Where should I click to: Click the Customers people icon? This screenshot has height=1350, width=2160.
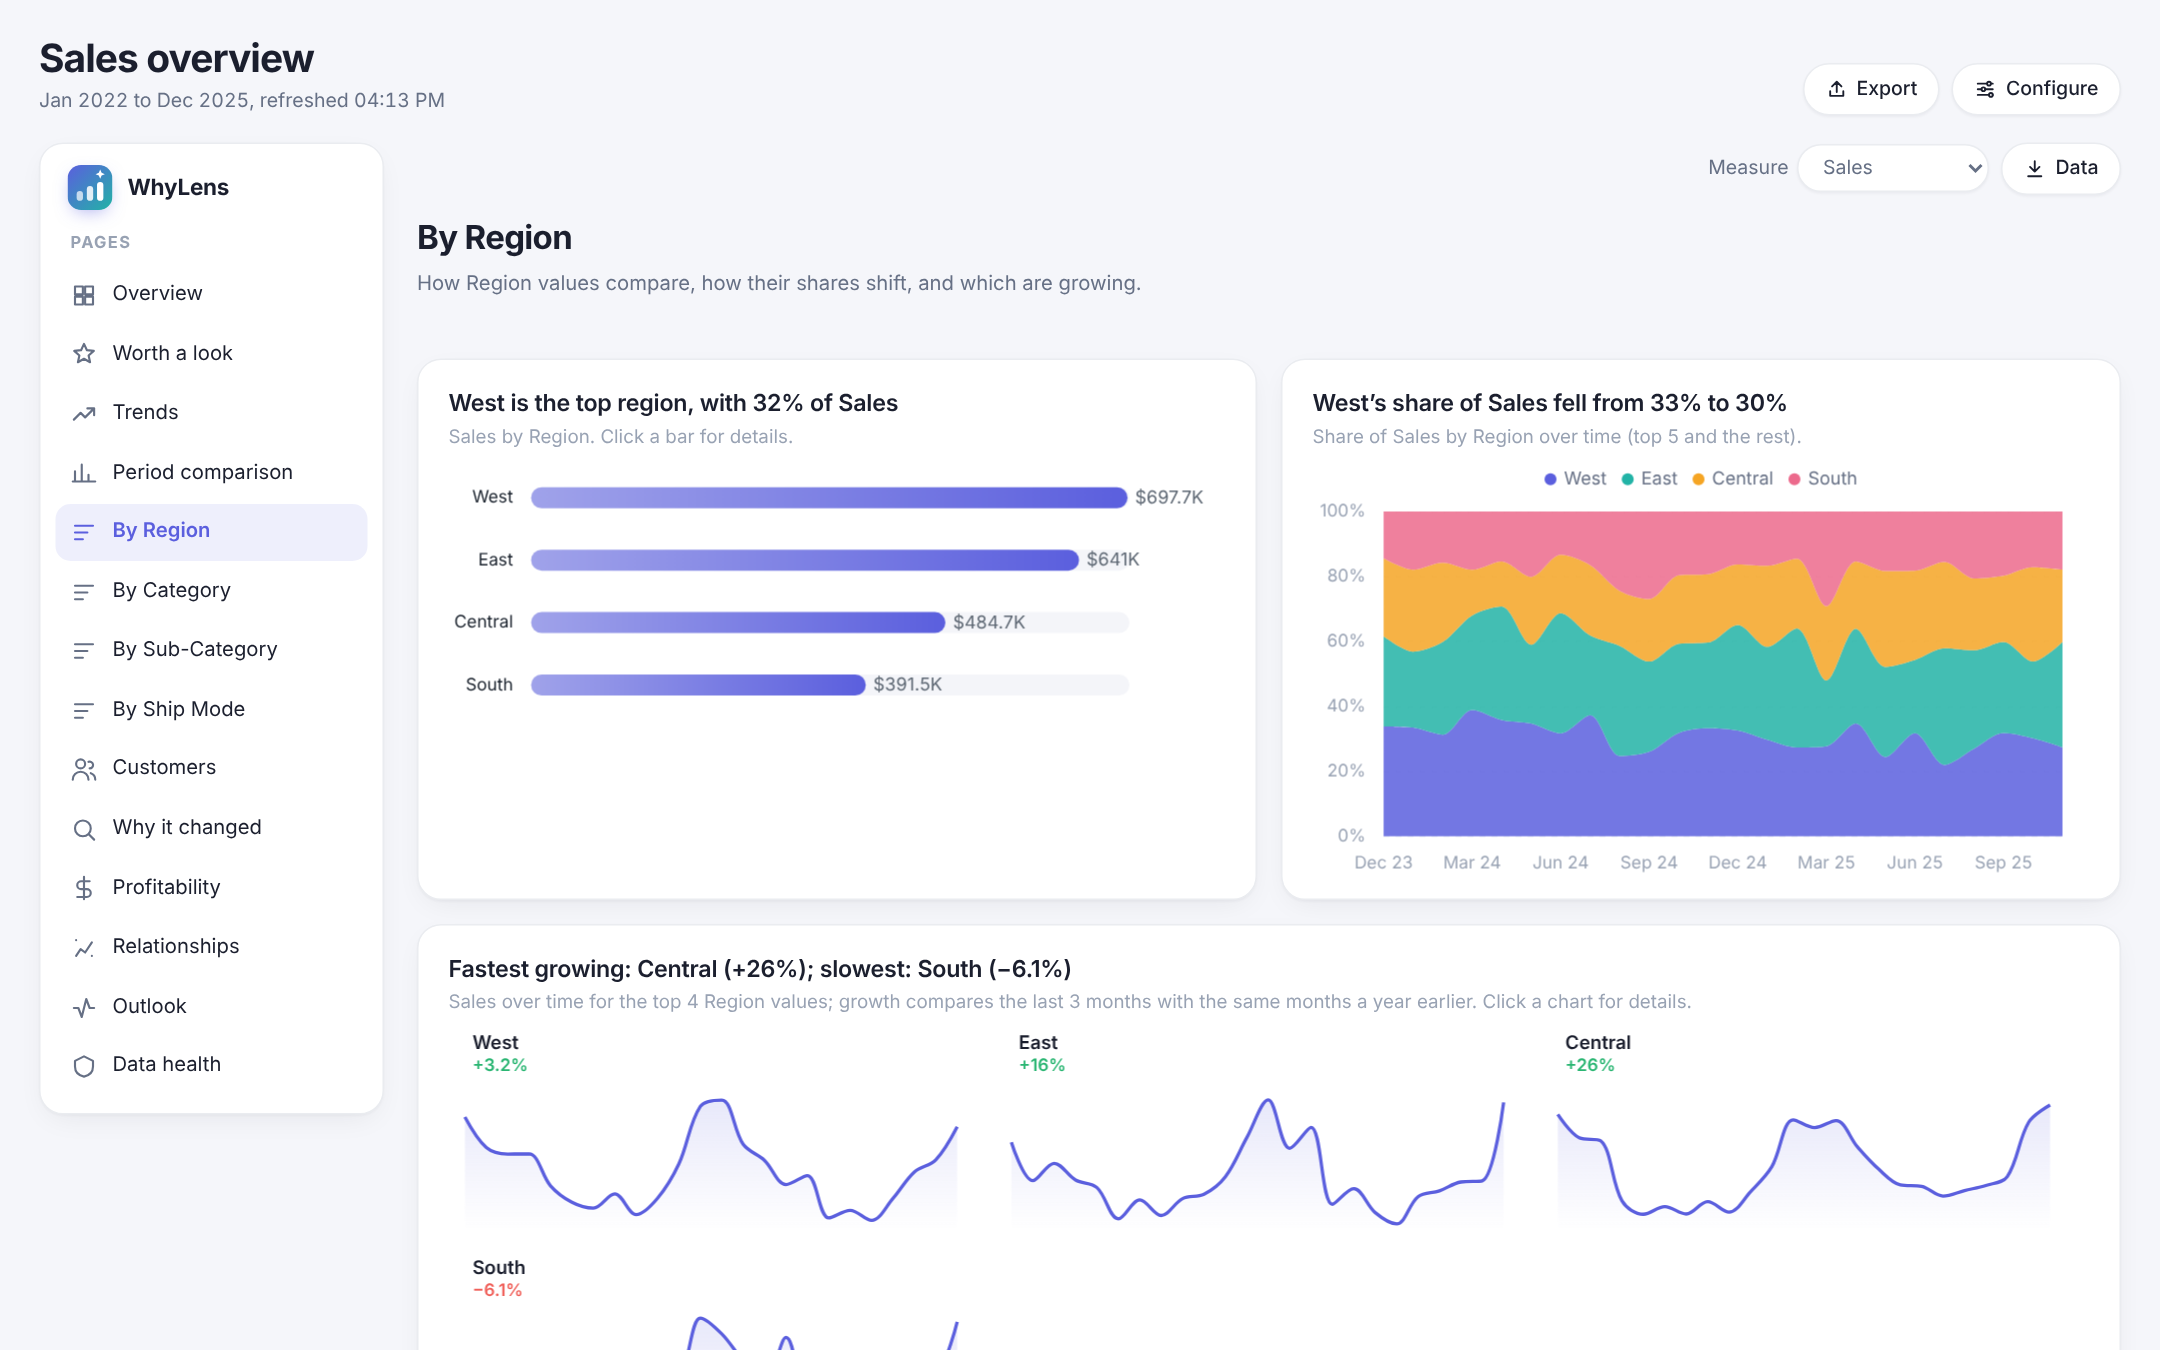coord(84,769)
